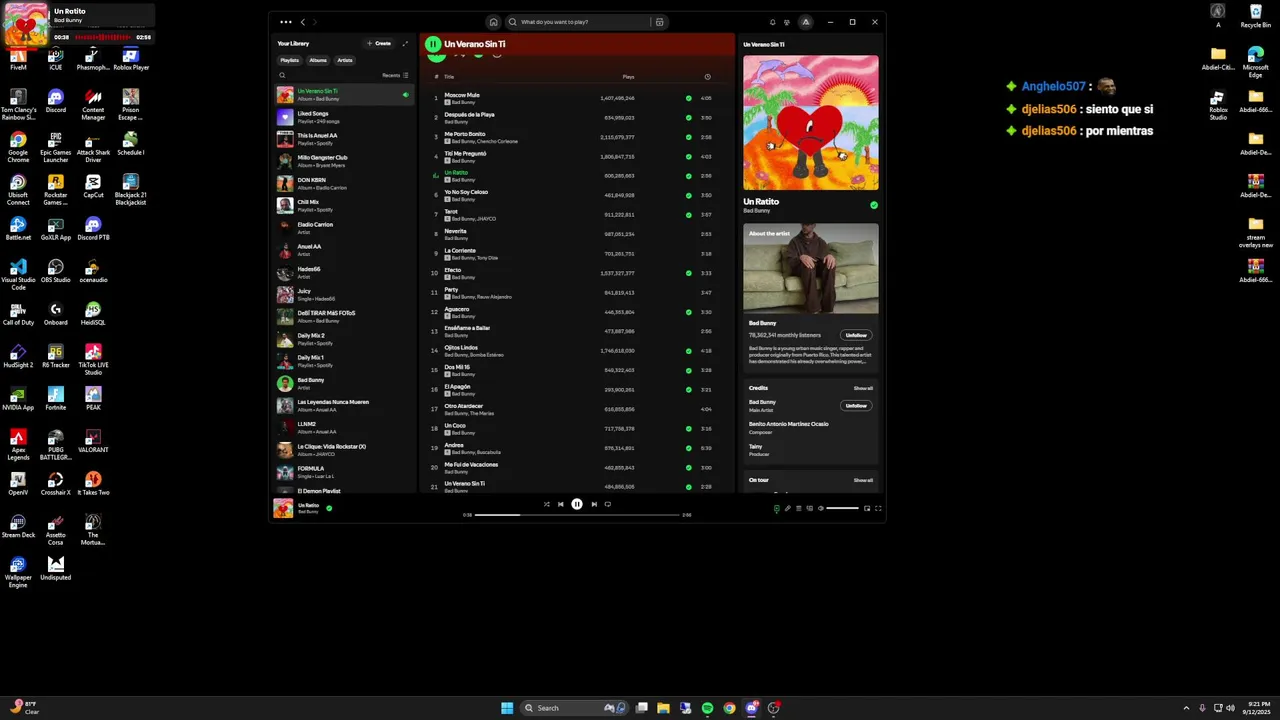The image size is (1280, 720).
Task: Adjust the Spotify volume slider
Action: (842, 508)
